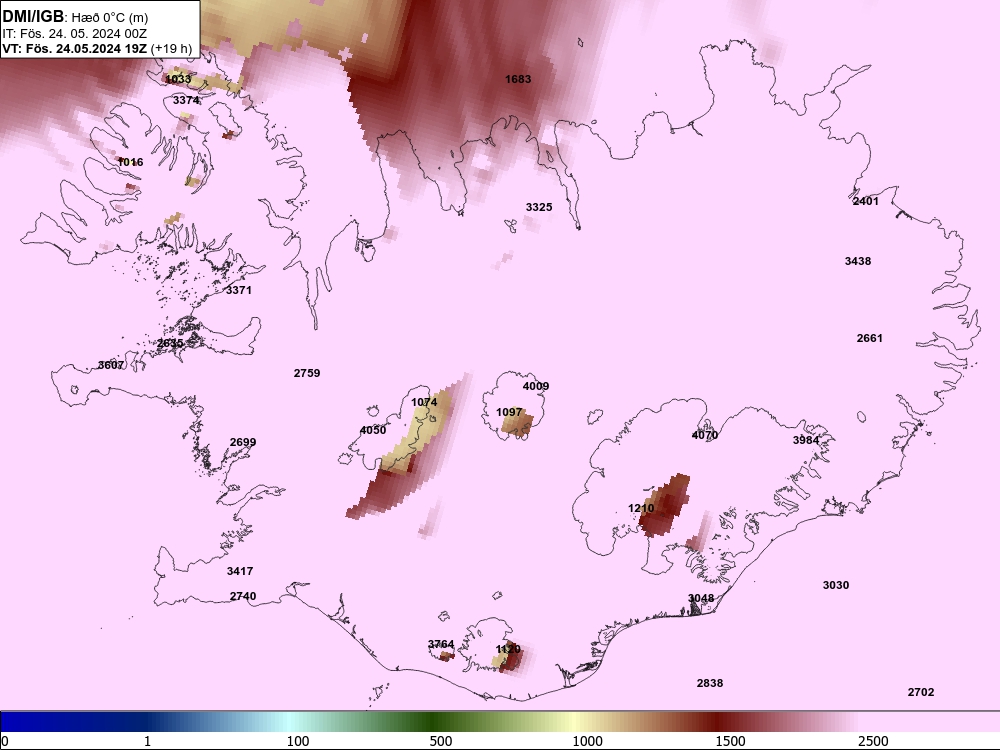Click the 2500 tick on the color scale
The width and height of the screenshot is (1000, 750).
pyautogui.click(x=873, y=741)
